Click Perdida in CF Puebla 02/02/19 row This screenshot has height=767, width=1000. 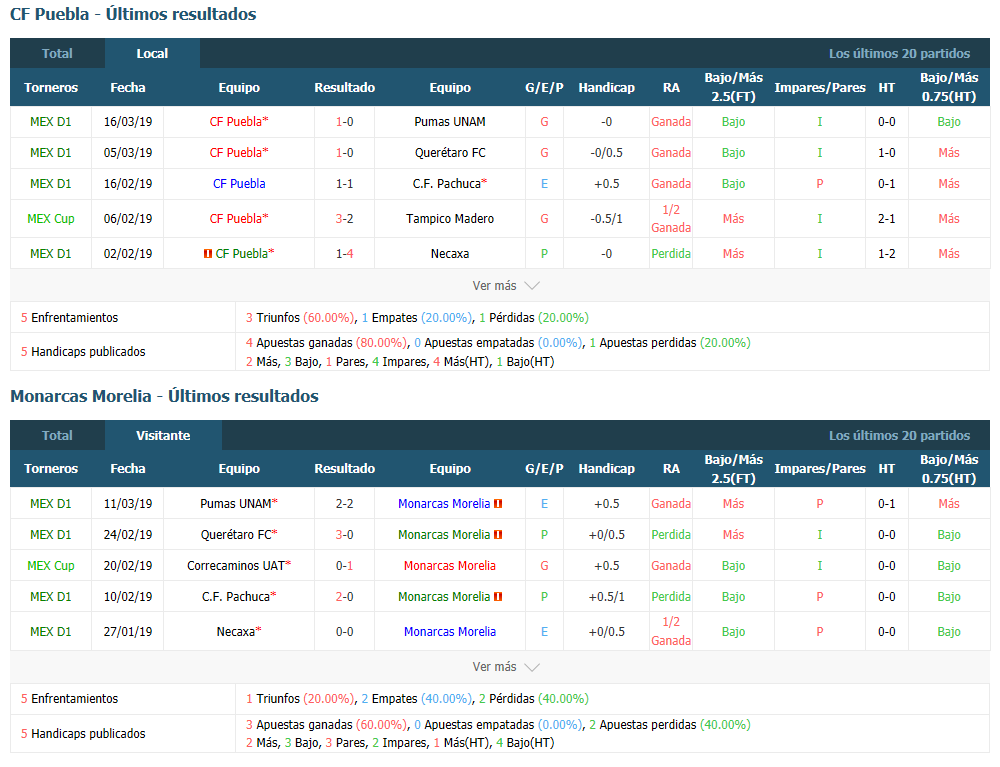[671, 254]
